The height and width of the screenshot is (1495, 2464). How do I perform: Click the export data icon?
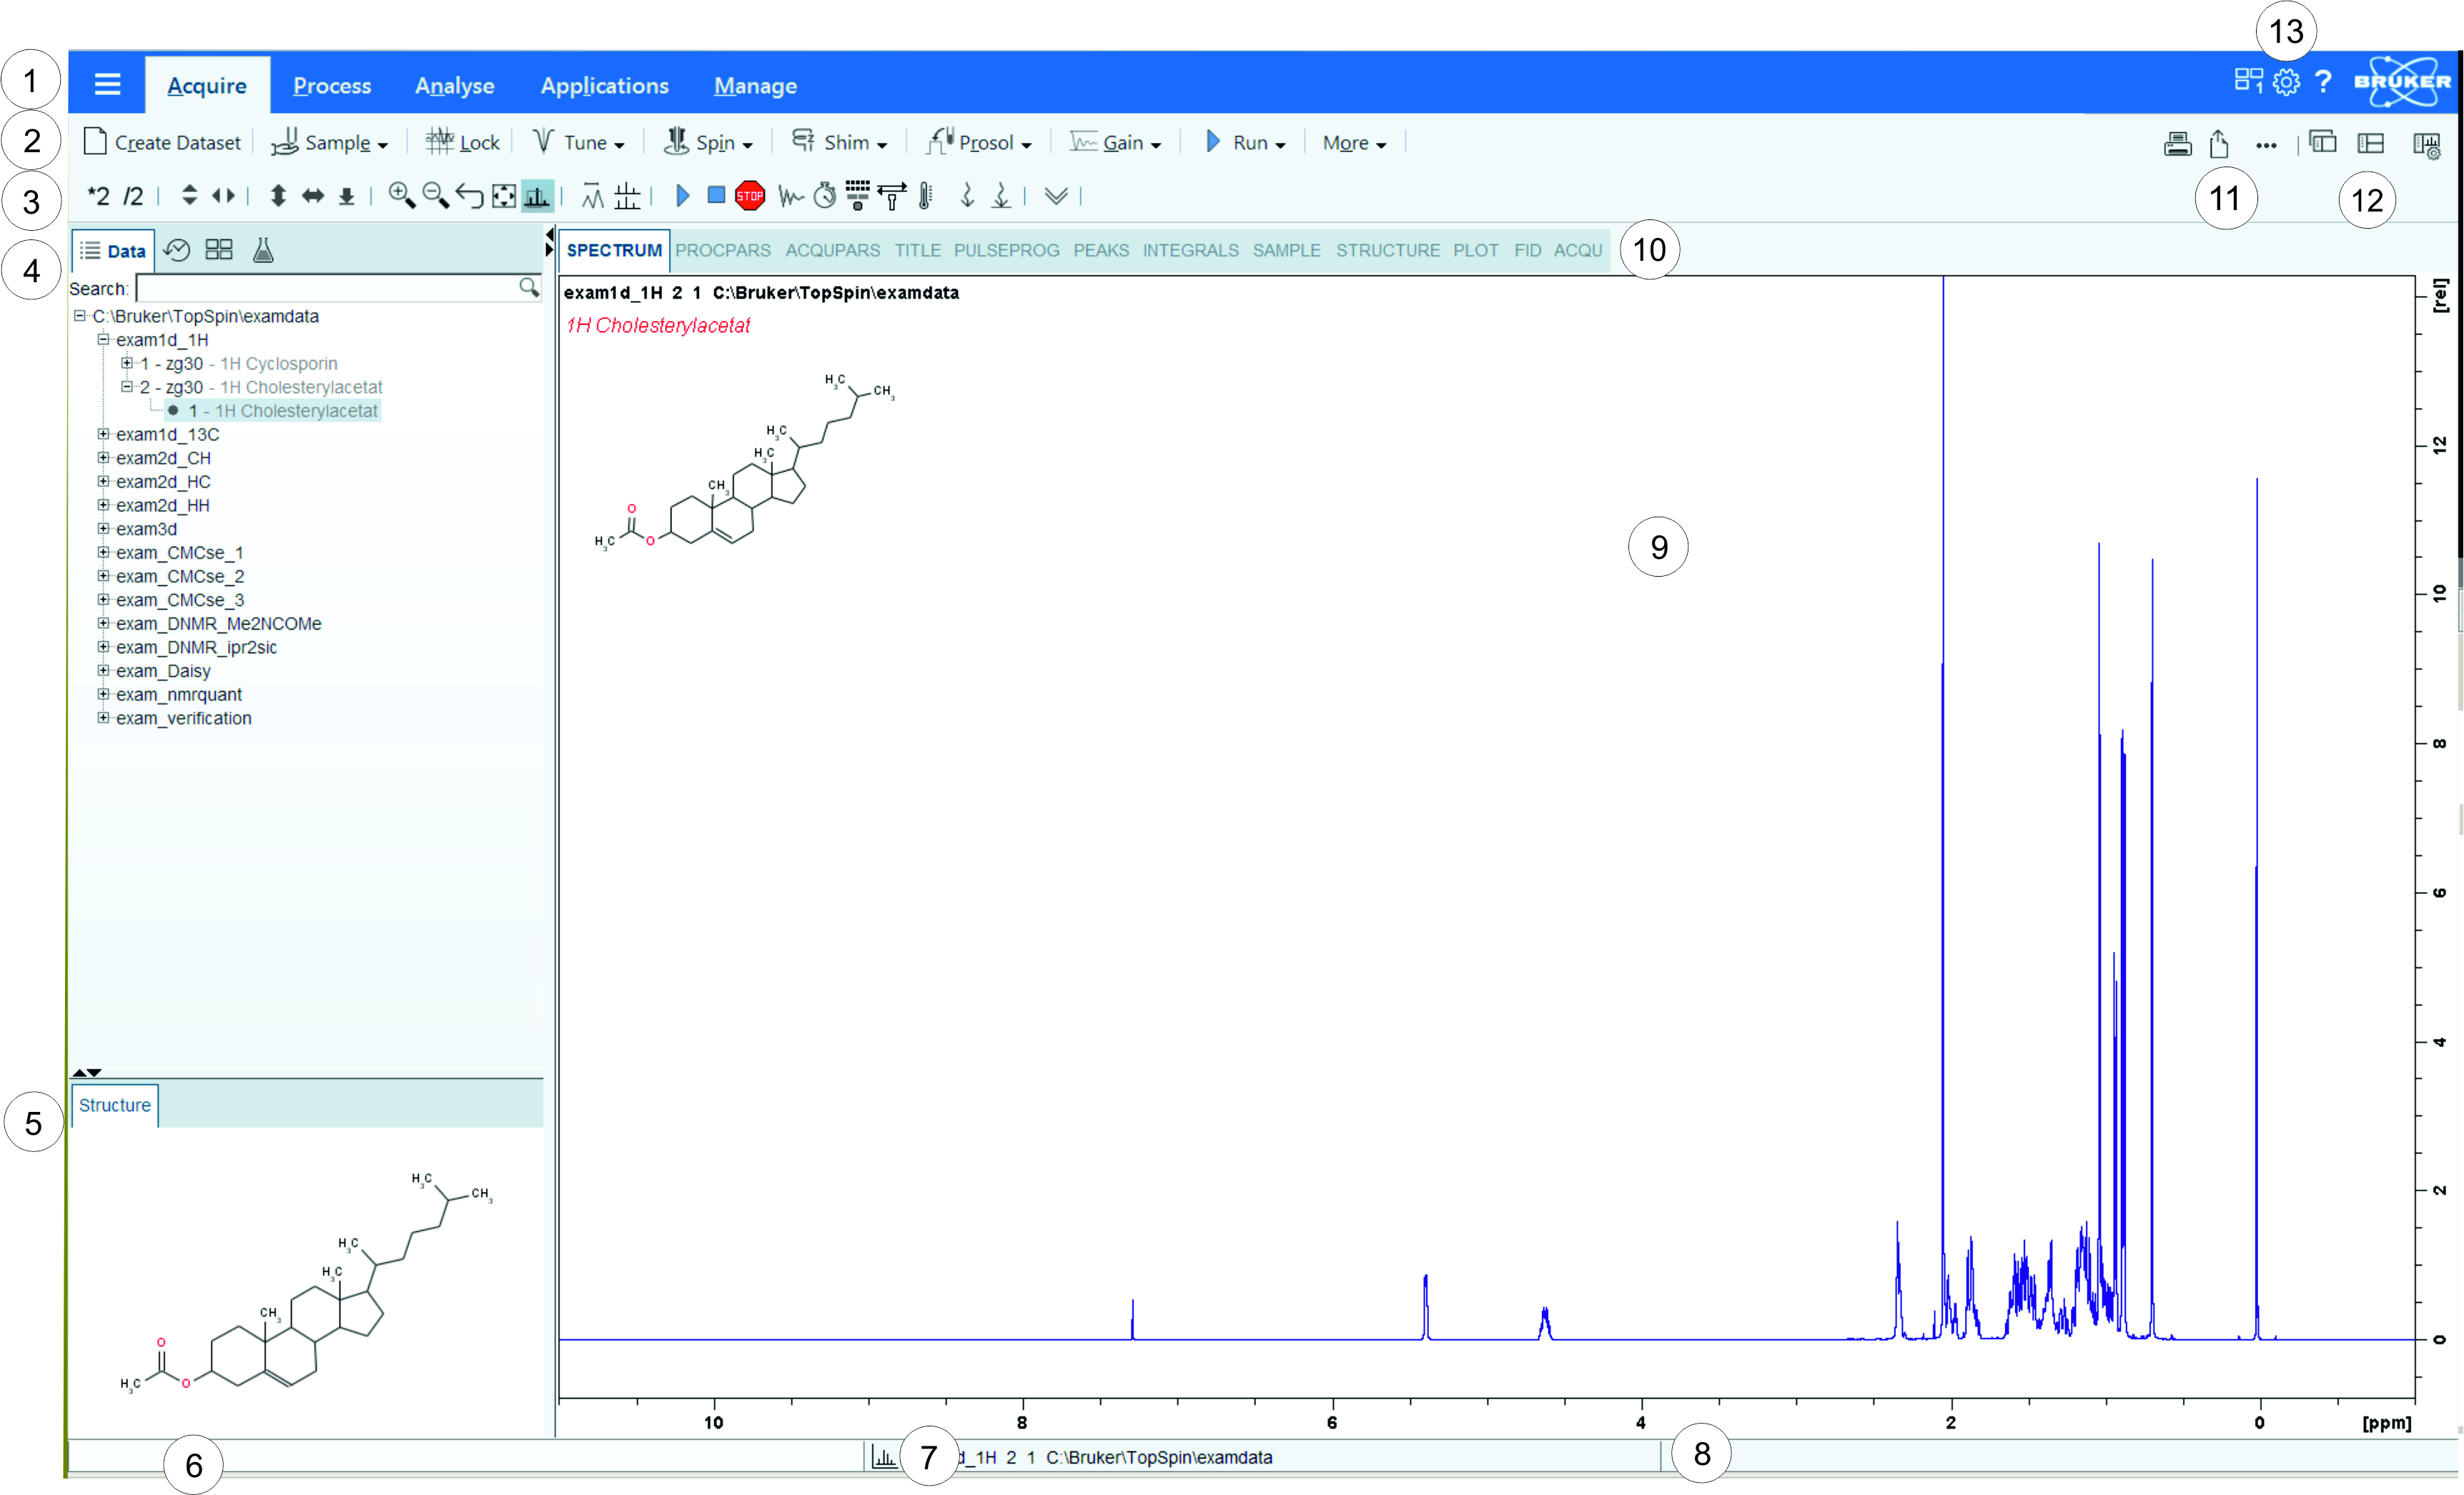click(2219, 144)
